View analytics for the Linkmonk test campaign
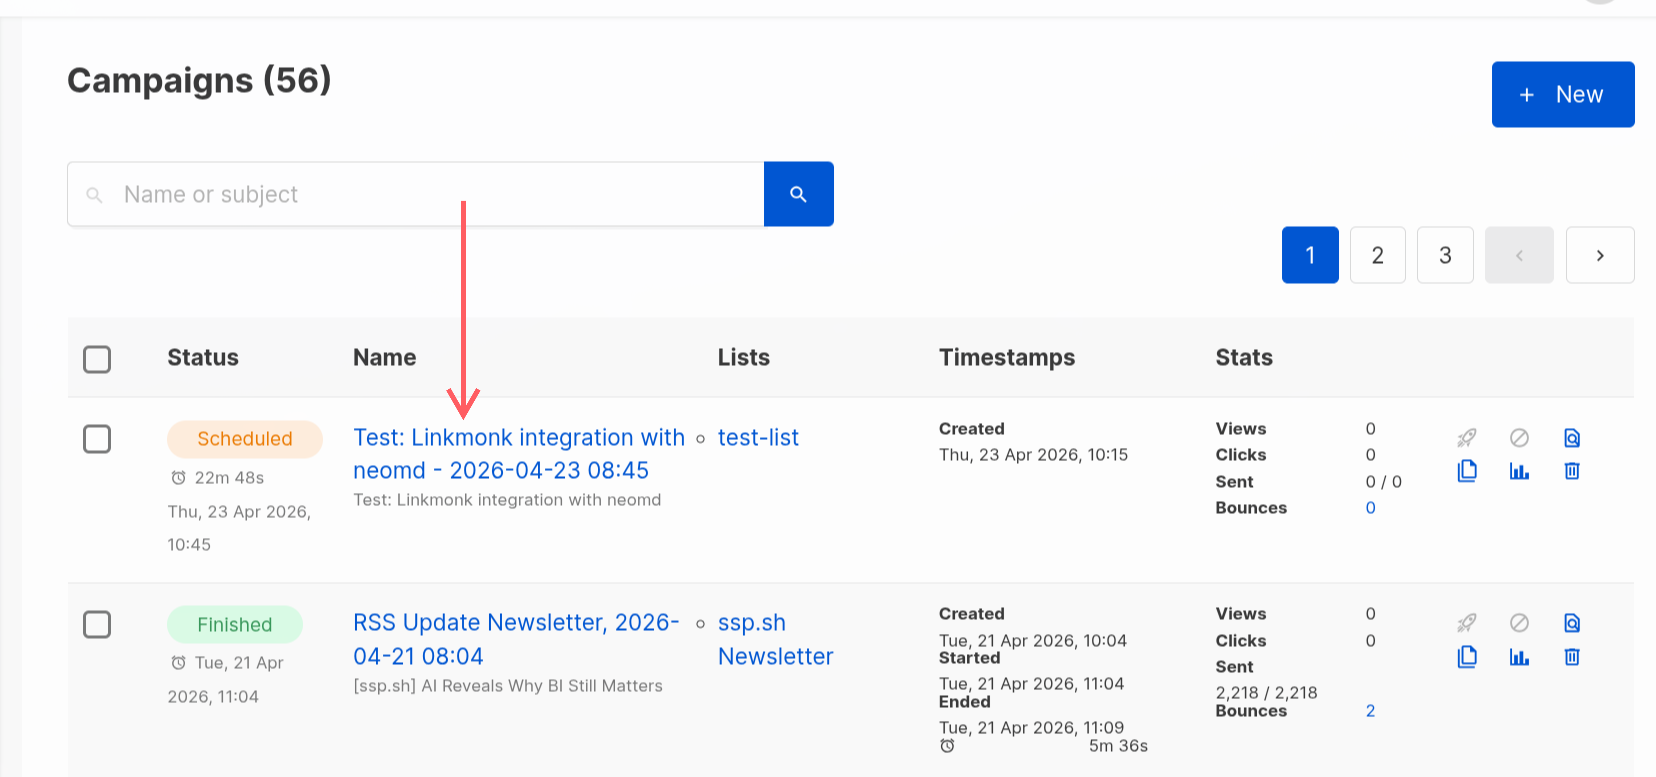The height and width of the screenshot is (777, 1656). [x=1519, y=471]
